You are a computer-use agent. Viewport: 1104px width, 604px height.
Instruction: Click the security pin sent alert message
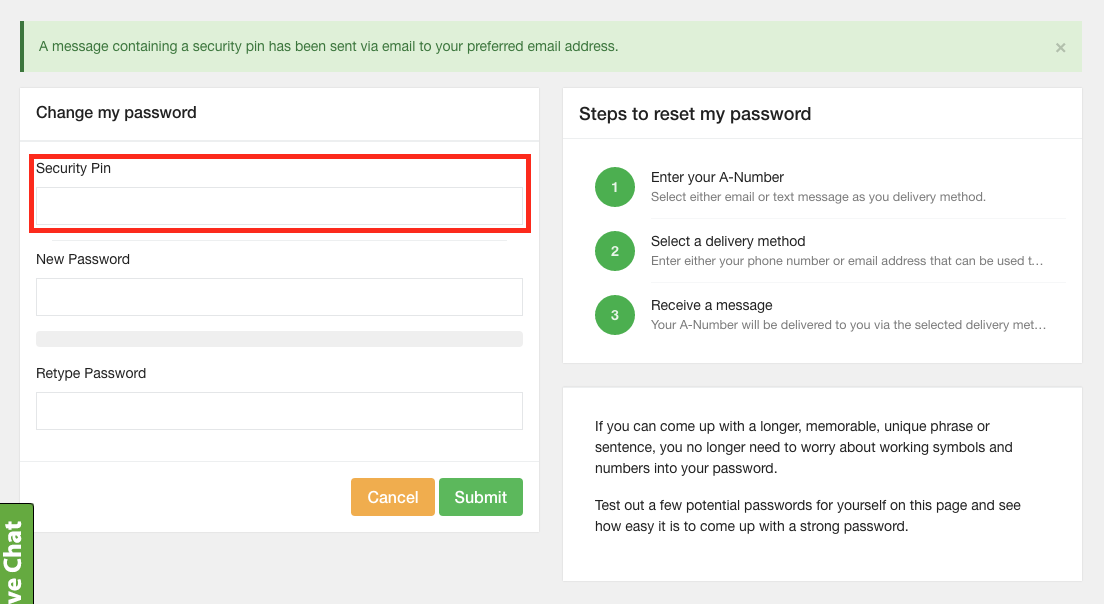tap(328, 47)
